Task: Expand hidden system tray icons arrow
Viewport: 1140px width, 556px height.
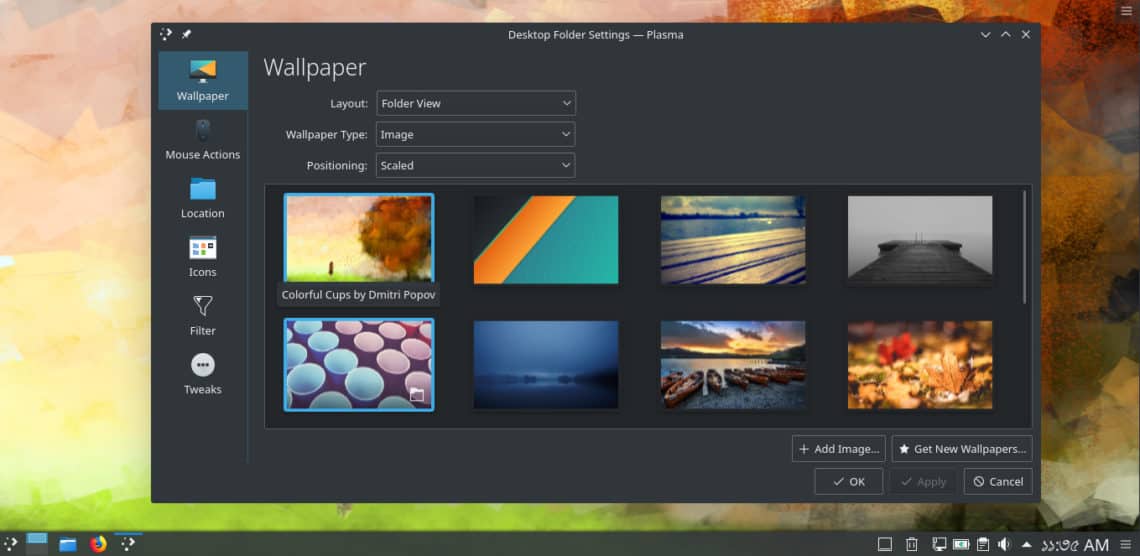Action: coord(1027,544)
